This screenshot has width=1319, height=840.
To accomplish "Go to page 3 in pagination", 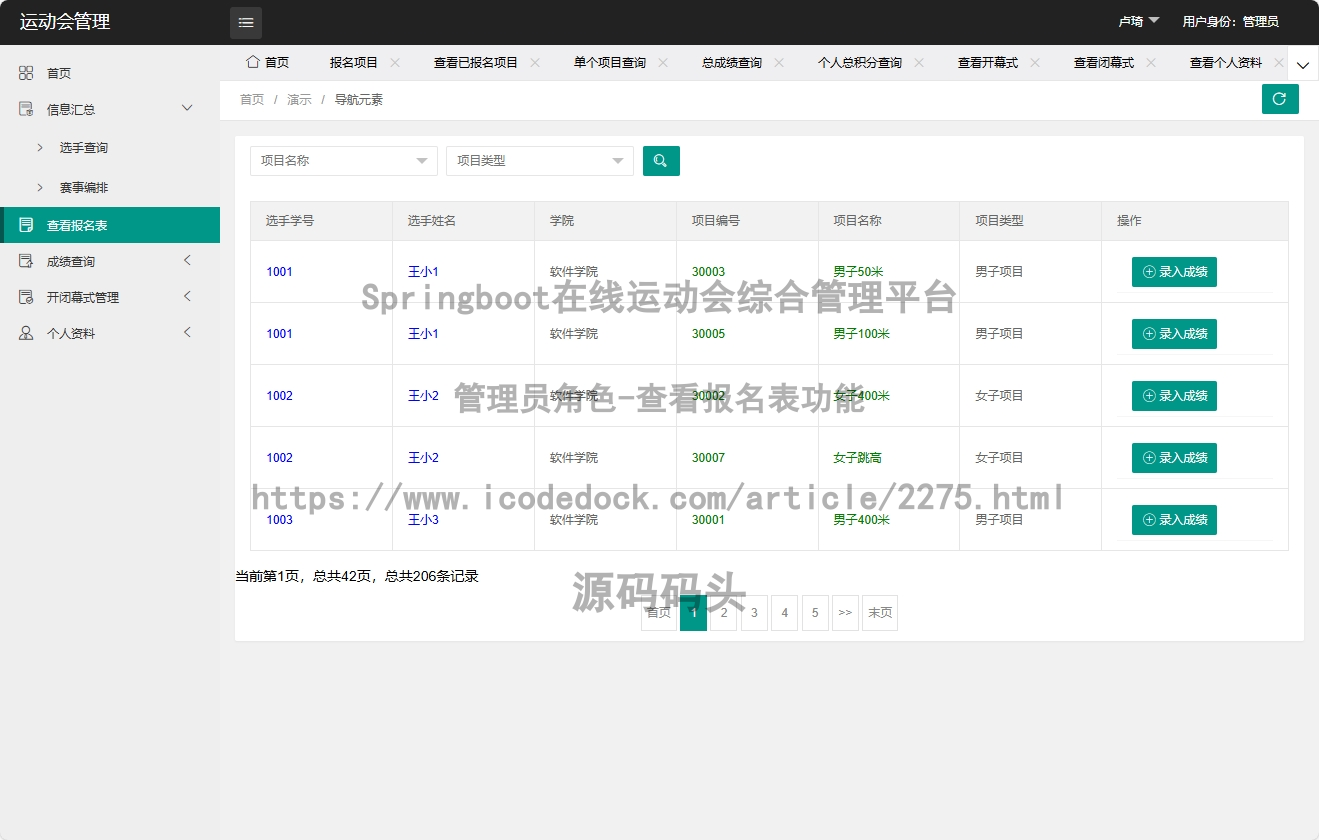I will point(754,613).
